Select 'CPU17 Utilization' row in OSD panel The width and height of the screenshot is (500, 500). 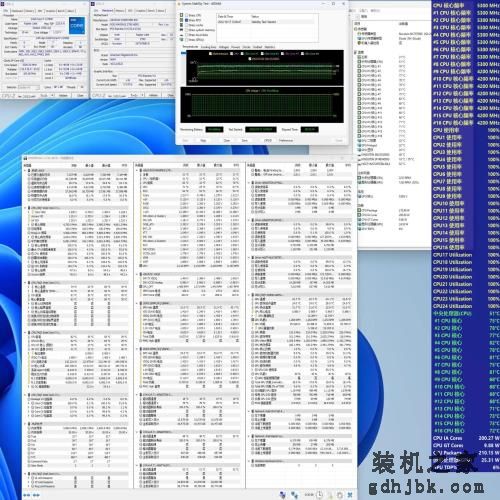pos(466,255)
